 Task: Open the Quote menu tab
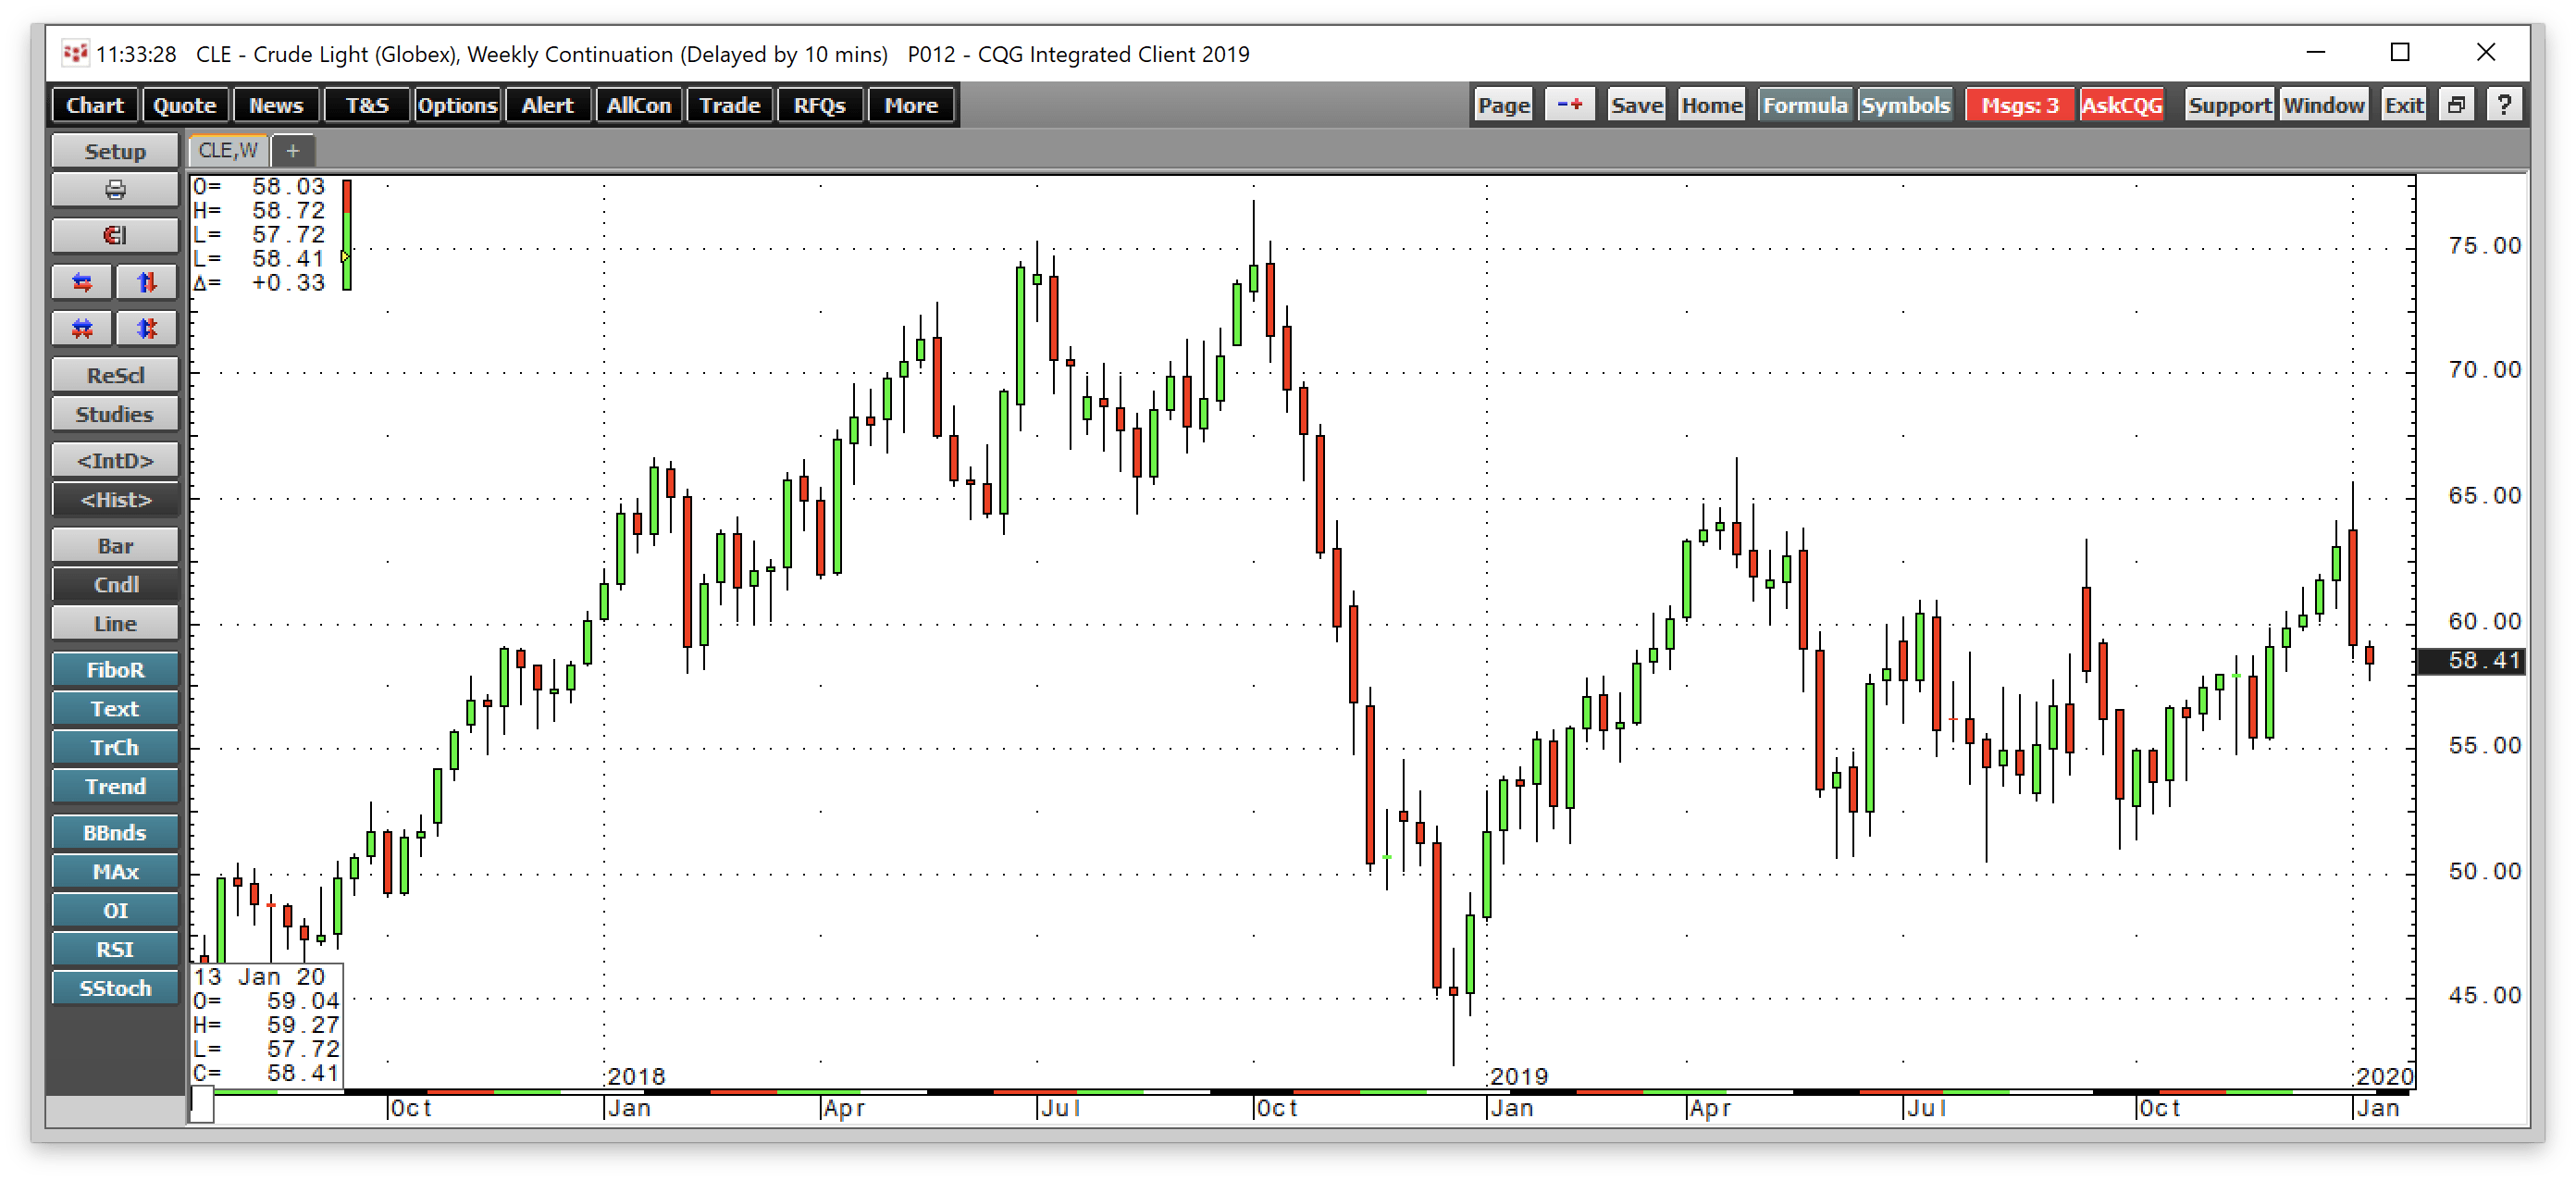click(x=185, y=105)
